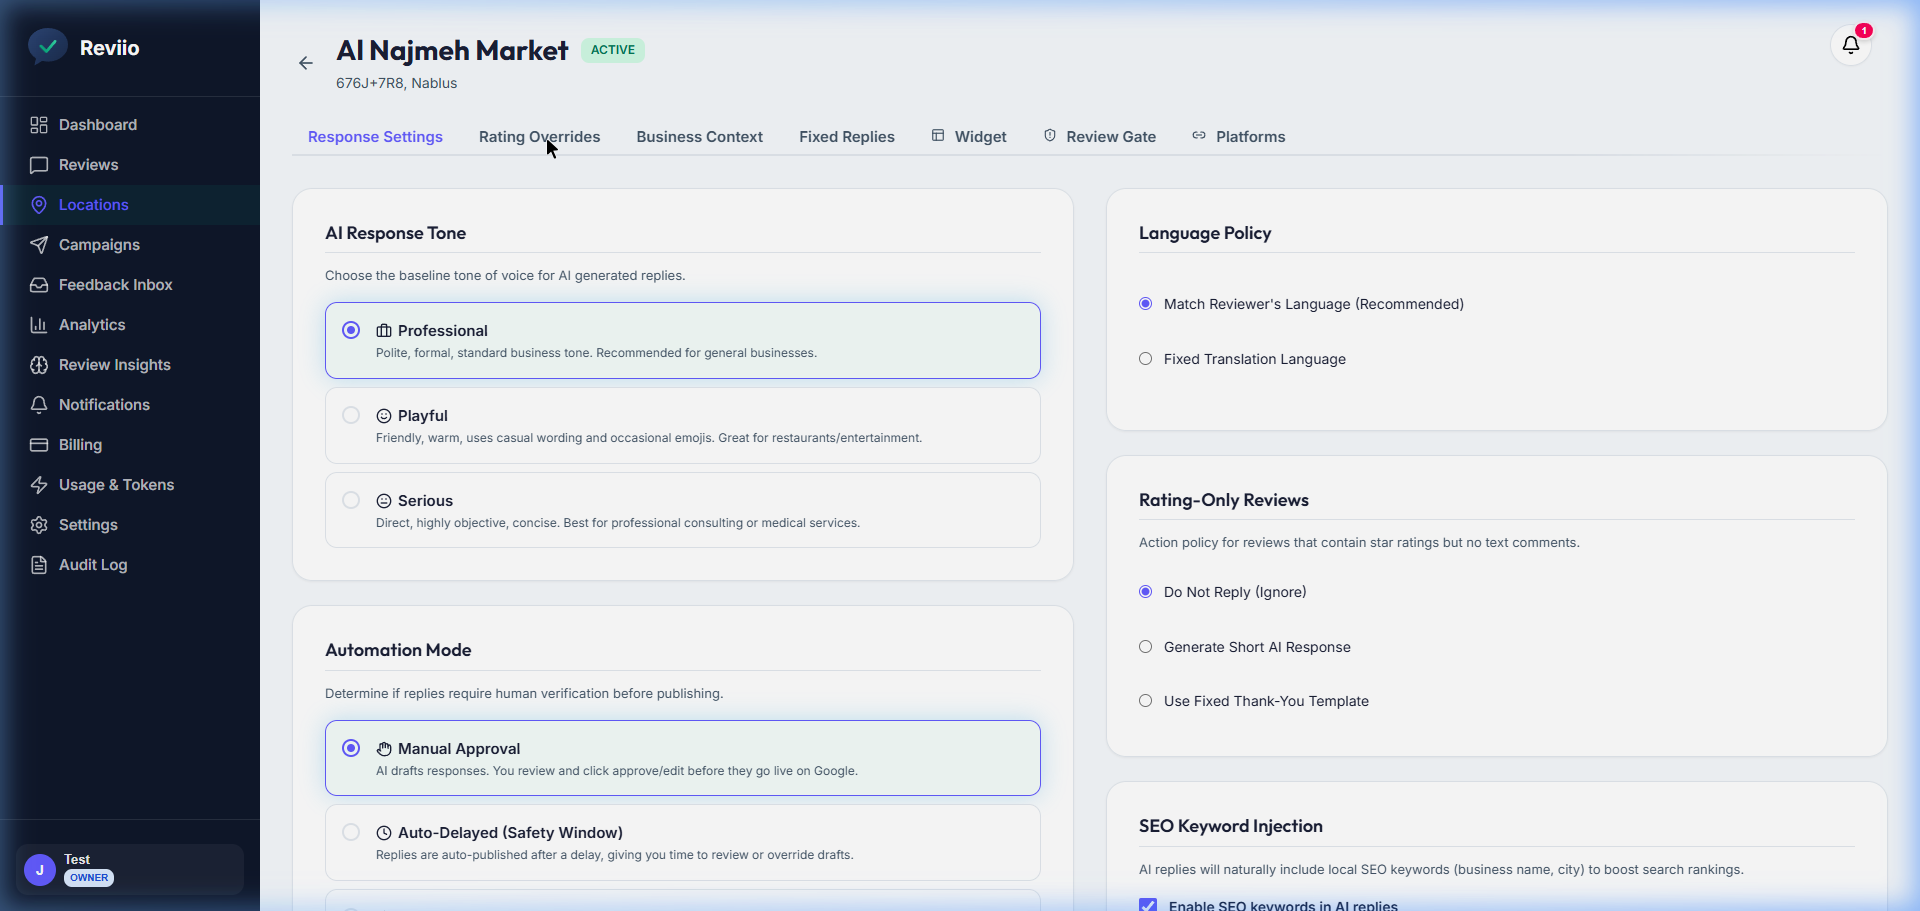Select Do Not Reply (Ignore) option
The width and height of the screenshot is (1920, 911).
(1146, 592)
